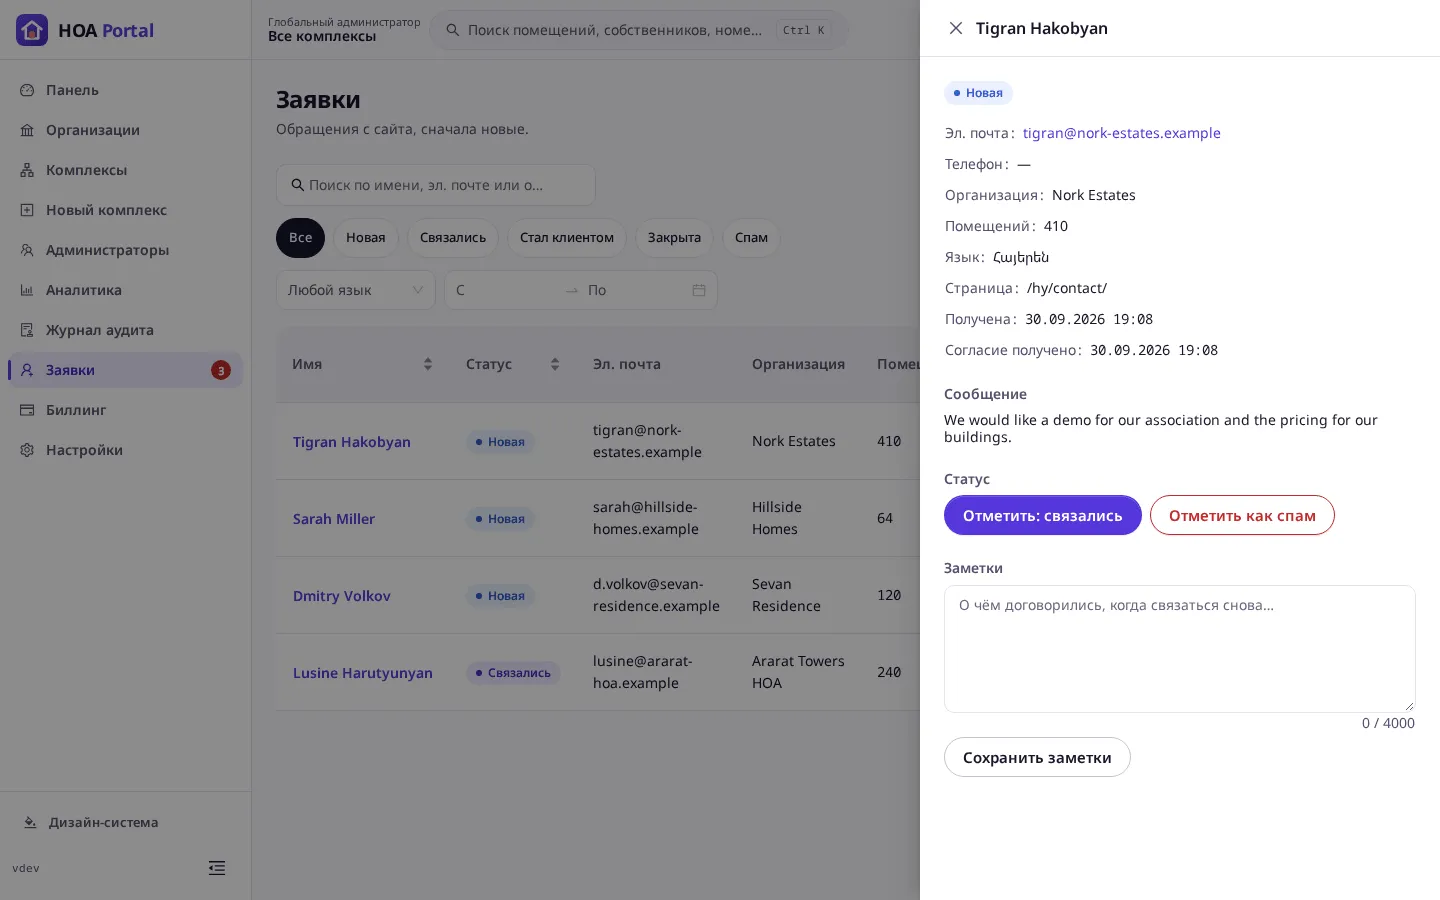Select the Закрыта filter chip
Viewport: 1440px width, 900px height.
point(674,238)
